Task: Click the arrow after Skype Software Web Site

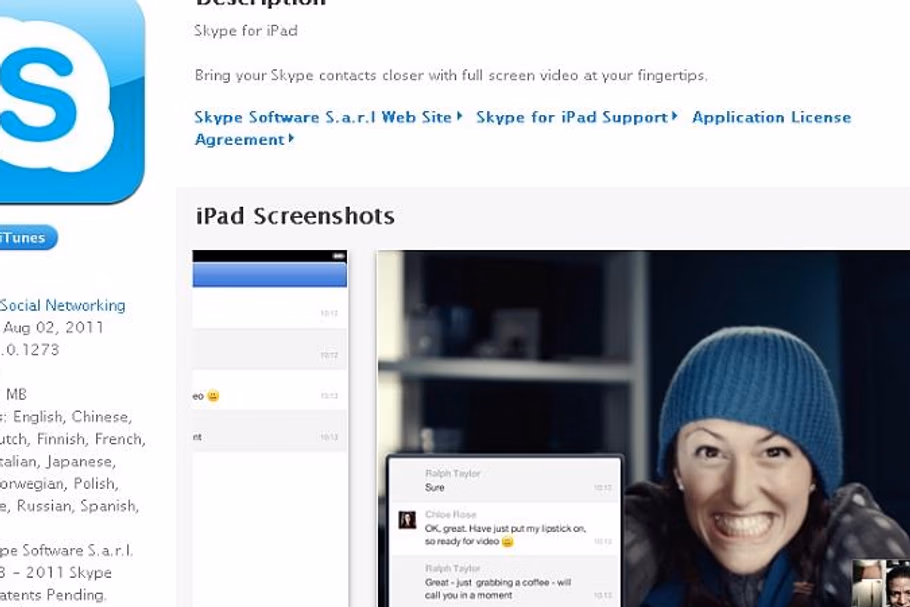Action: [x=460, y=116]
